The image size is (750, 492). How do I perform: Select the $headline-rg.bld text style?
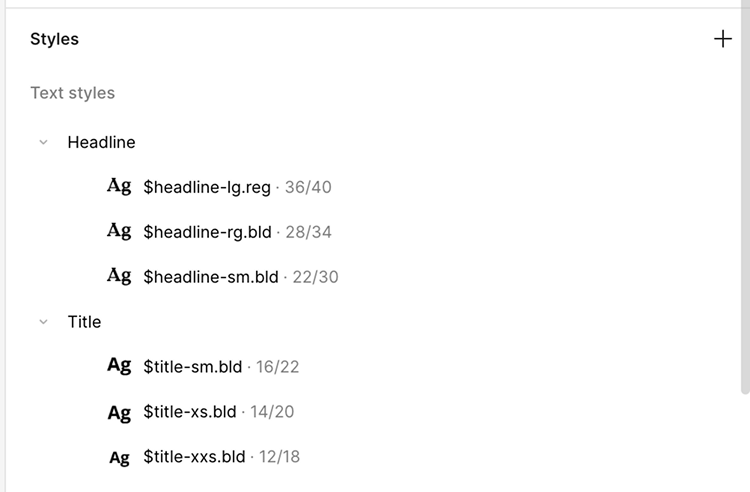tap(207, 232)
